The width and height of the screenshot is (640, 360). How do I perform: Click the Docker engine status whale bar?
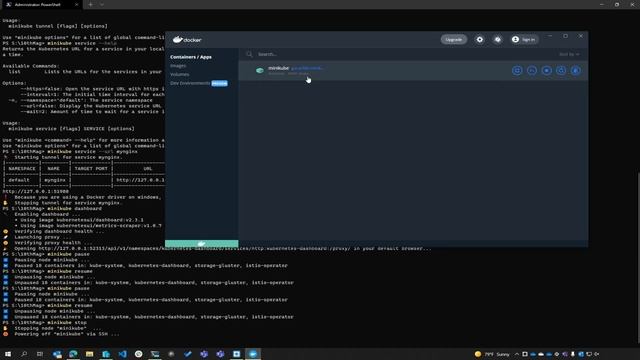pyautogui.click(x=202, y=244)
